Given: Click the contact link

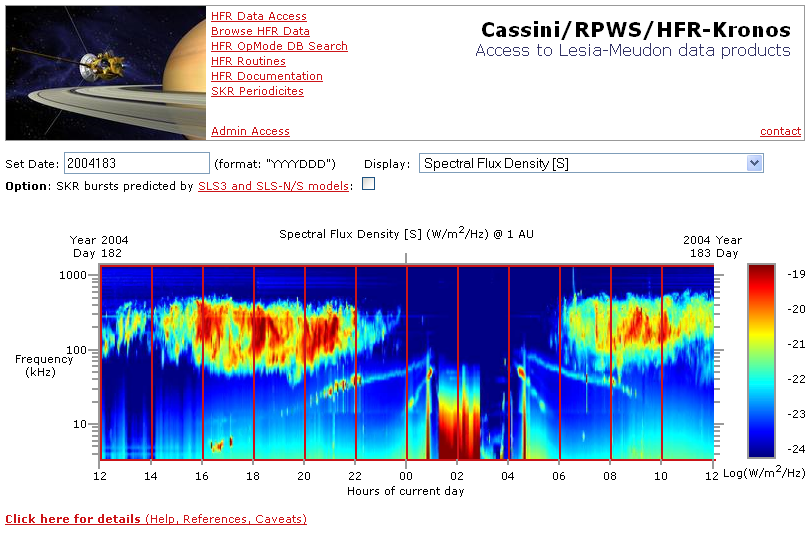Looking at the screenshot, I should pyautogui.click(x=780, y=131).
